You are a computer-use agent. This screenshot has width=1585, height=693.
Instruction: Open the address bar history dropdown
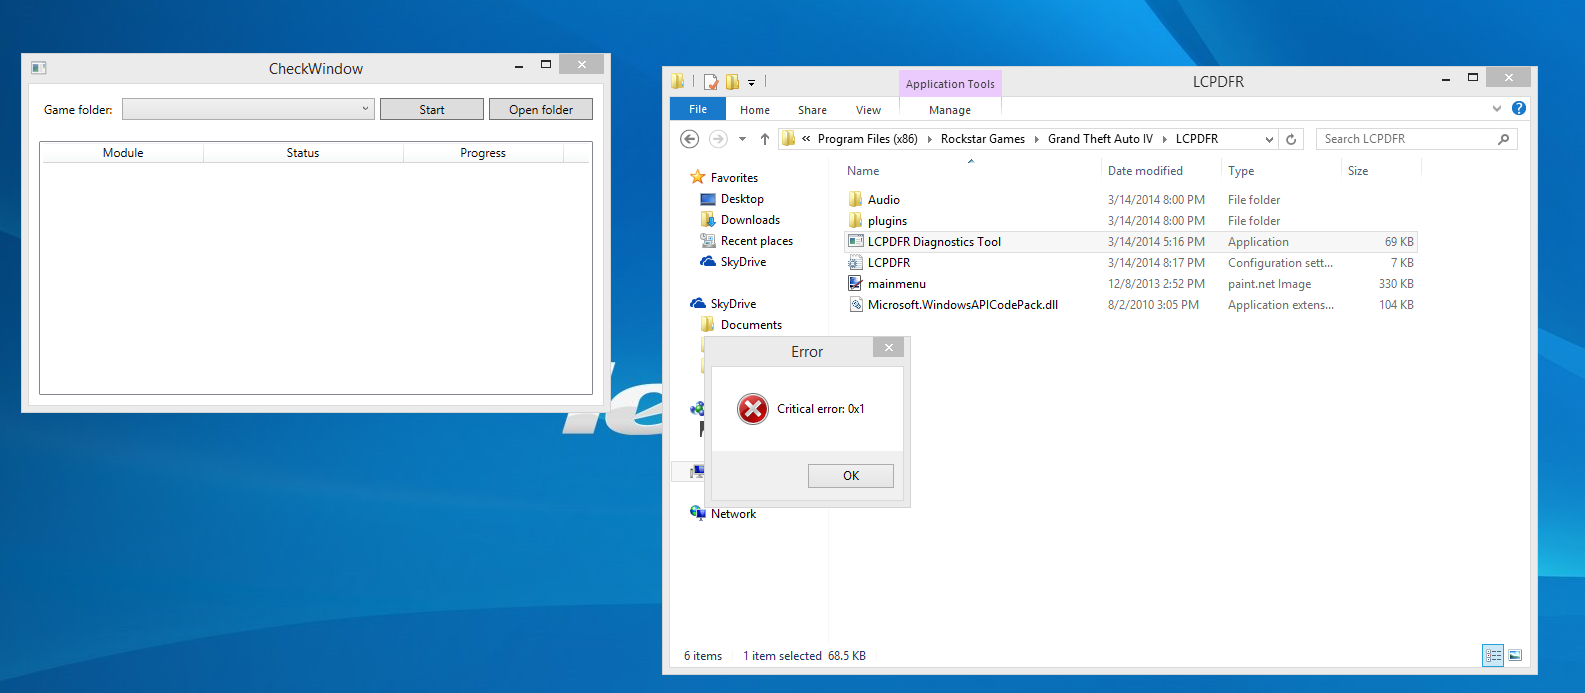(1269, 139)
